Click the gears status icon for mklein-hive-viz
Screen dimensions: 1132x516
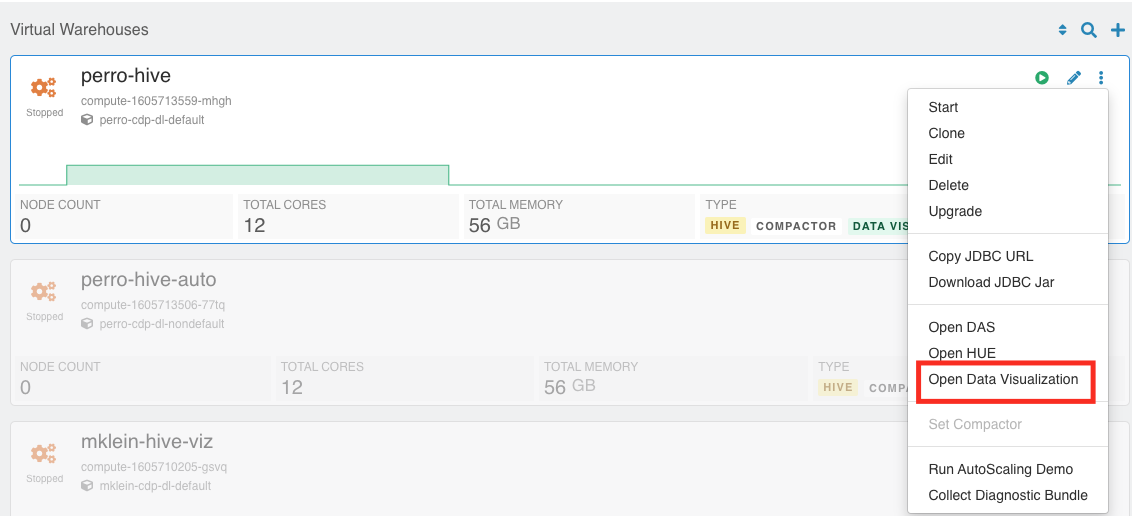pos(44,453)
